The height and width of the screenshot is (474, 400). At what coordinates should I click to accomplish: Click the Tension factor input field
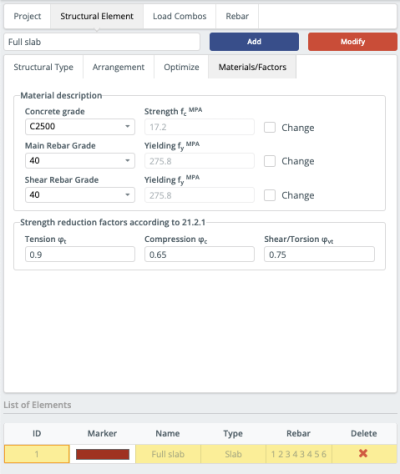tap(80, 254)
